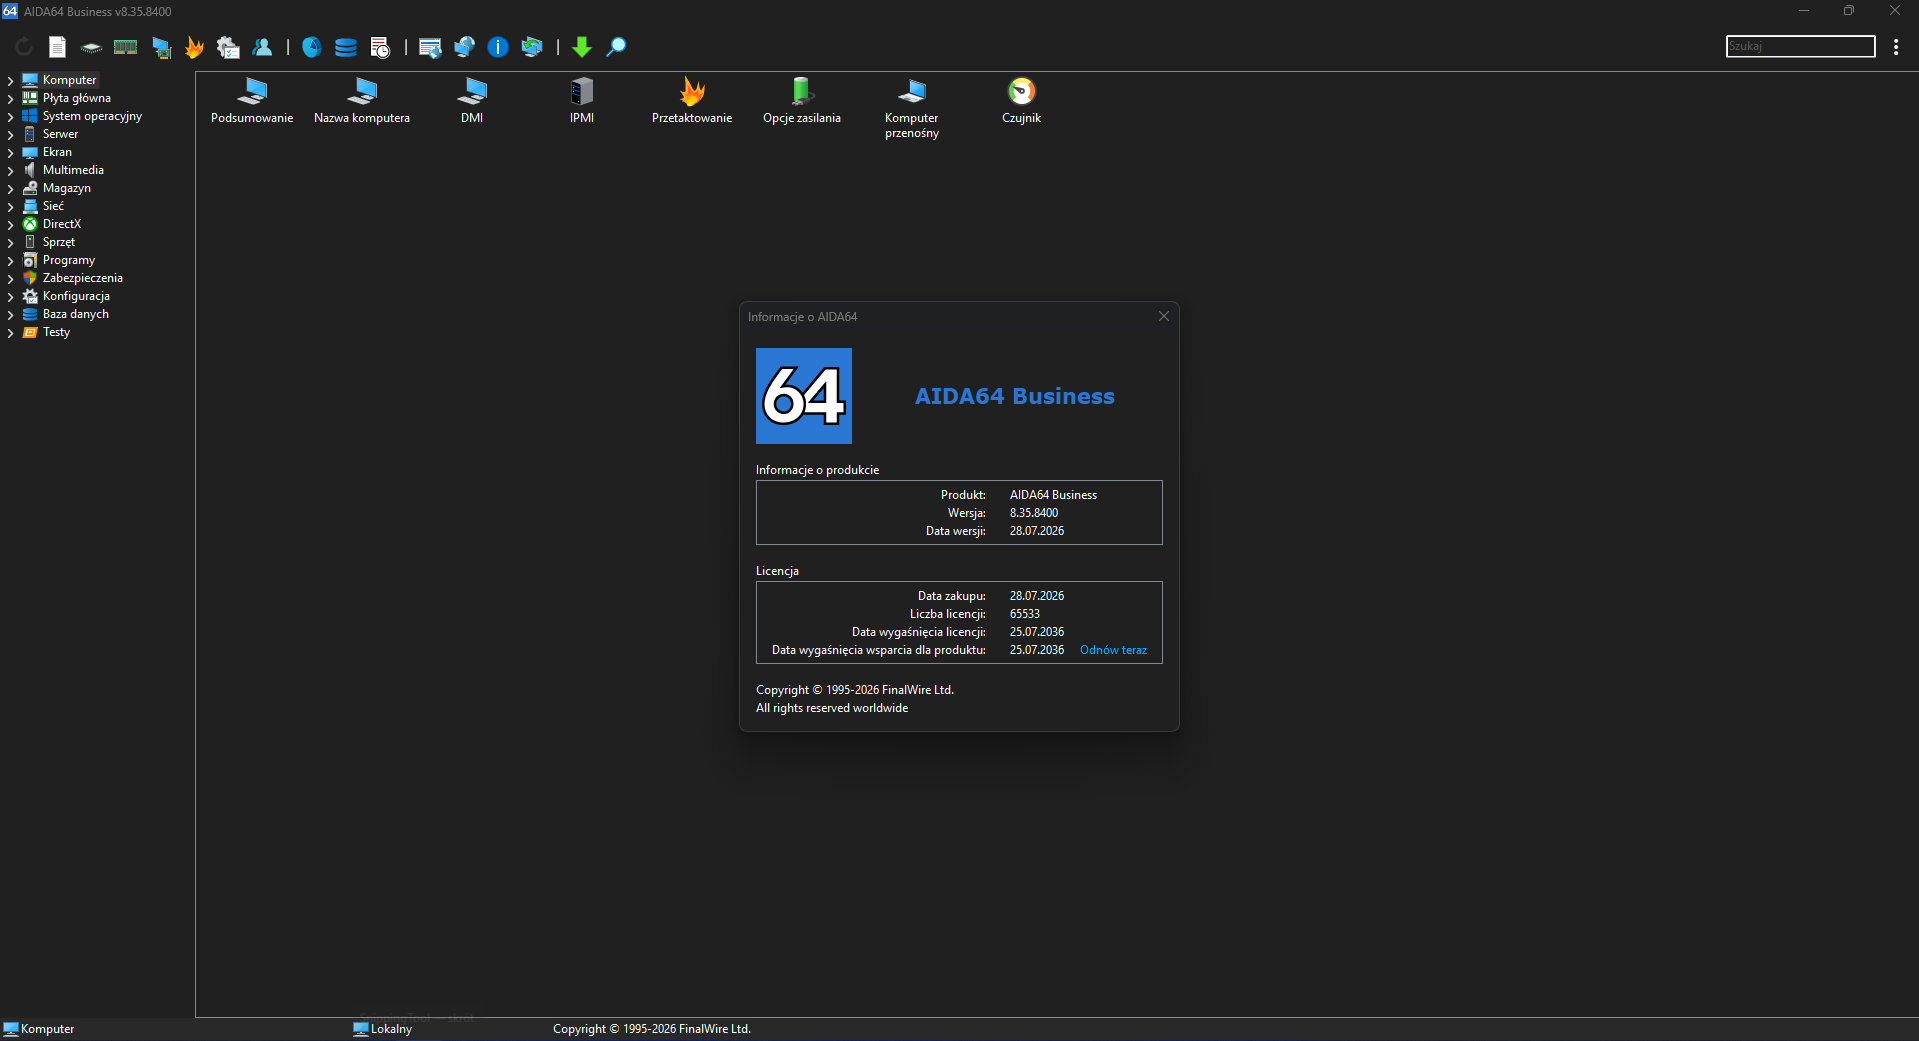This screenshot has height=1041, width=1919.
Task: Open the blue database stack toolbar icon
Action: 345,47
